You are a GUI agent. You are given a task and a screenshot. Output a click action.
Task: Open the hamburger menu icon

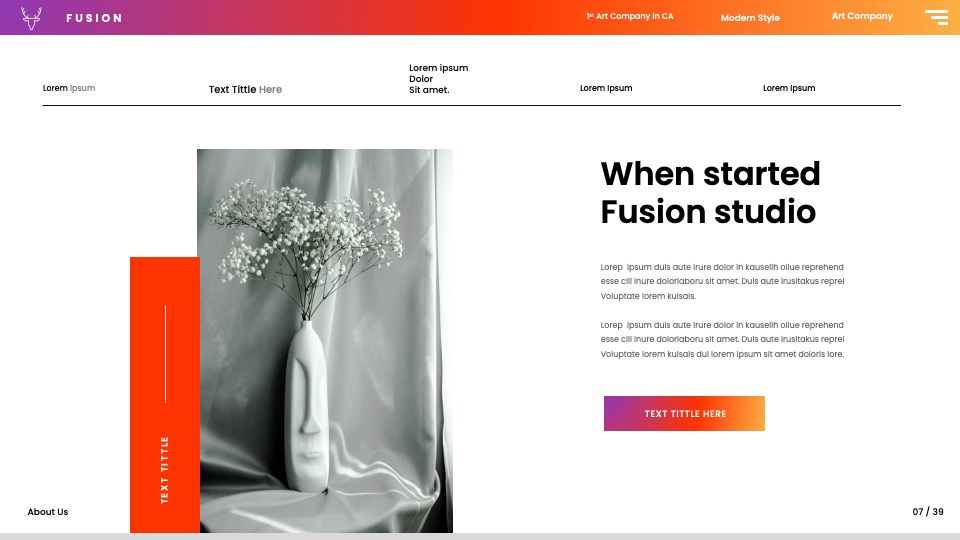(936, 17)
